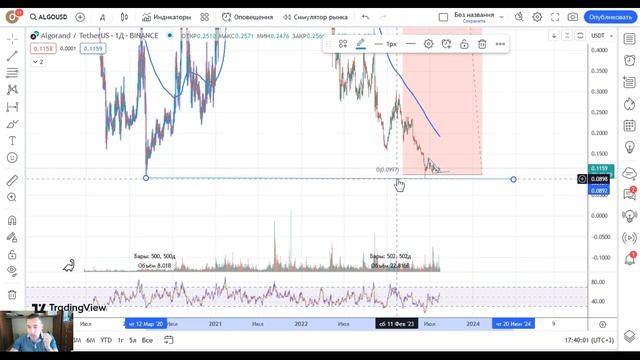Image resolution: width=640 pixels, height=360 pixels.
Task: Take a chart snapshot with camera icon
Action: pyautogui.click(x=573, y=17)
